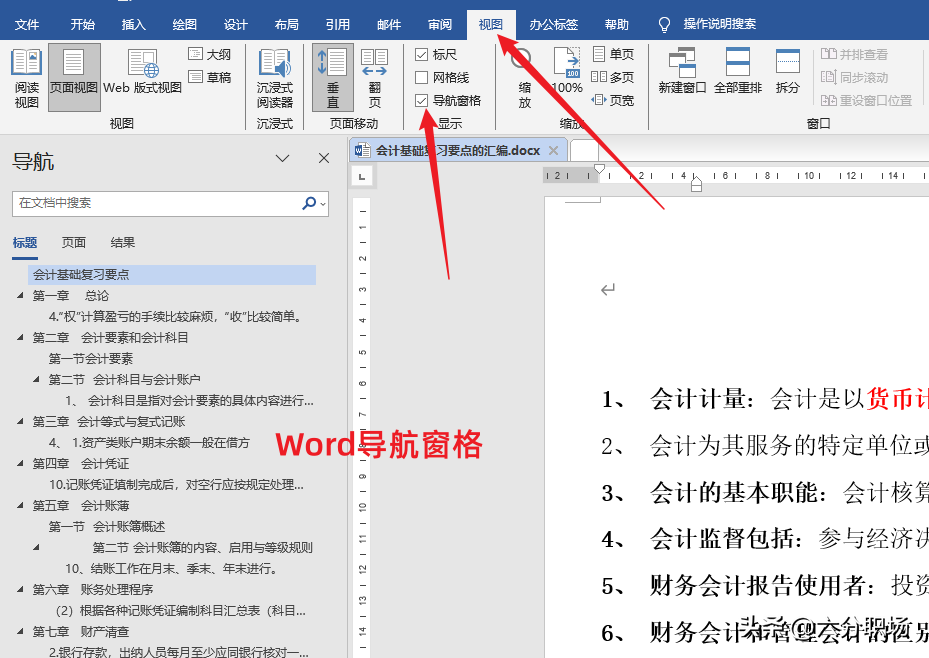Open the 文件 menu tab

(27, 24)
